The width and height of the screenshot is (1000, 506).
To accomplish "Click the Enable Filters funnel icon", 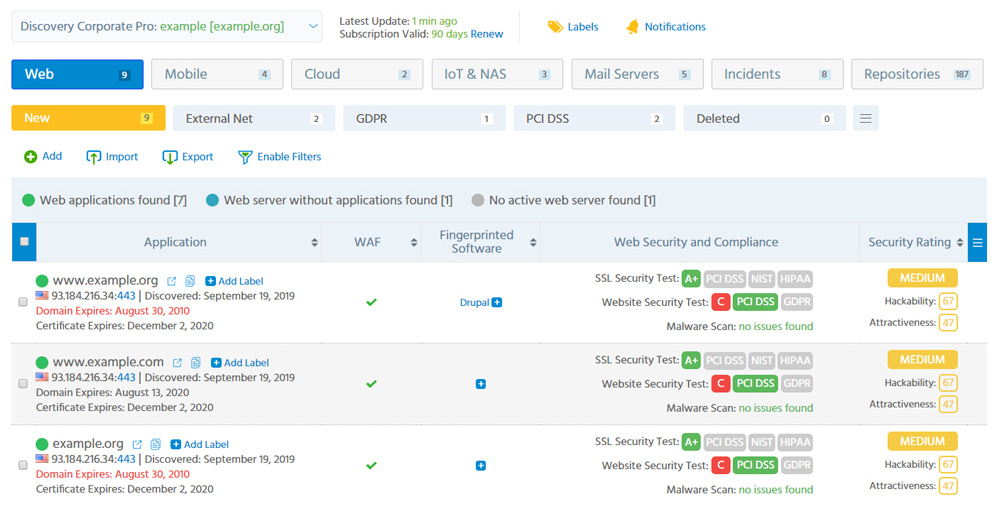I will pyautogui.click(x=244, y=157).
